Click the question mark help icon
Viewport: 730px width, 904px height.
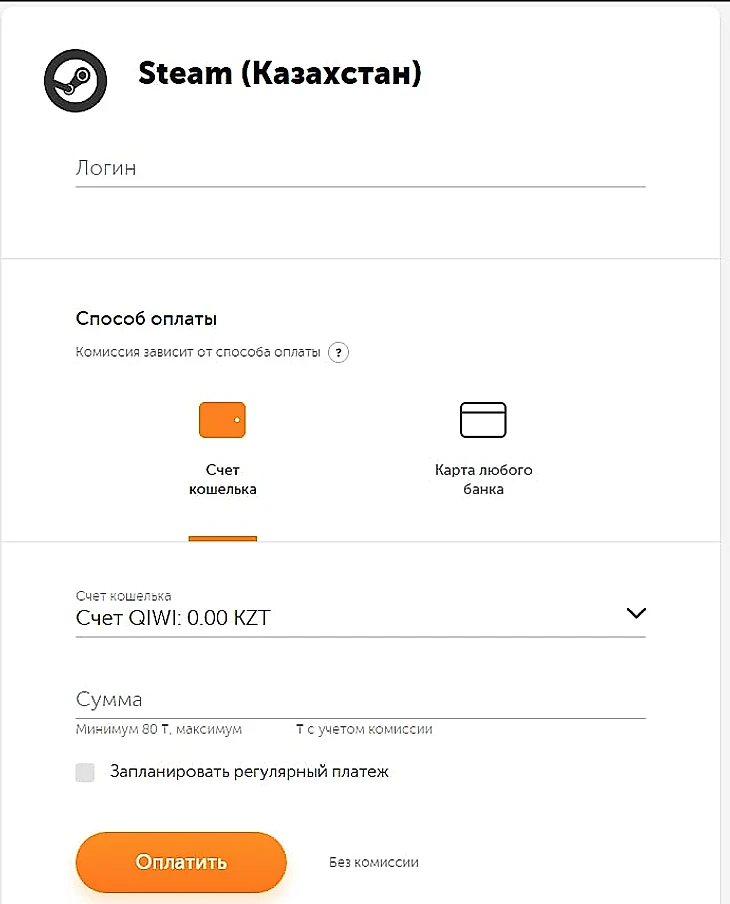tap(339, 352)
